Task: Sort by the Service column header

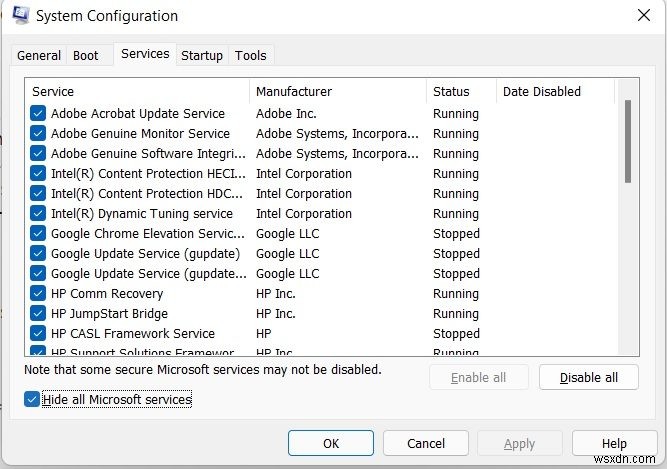Action: pyautogui.click(x=137, y=91)
